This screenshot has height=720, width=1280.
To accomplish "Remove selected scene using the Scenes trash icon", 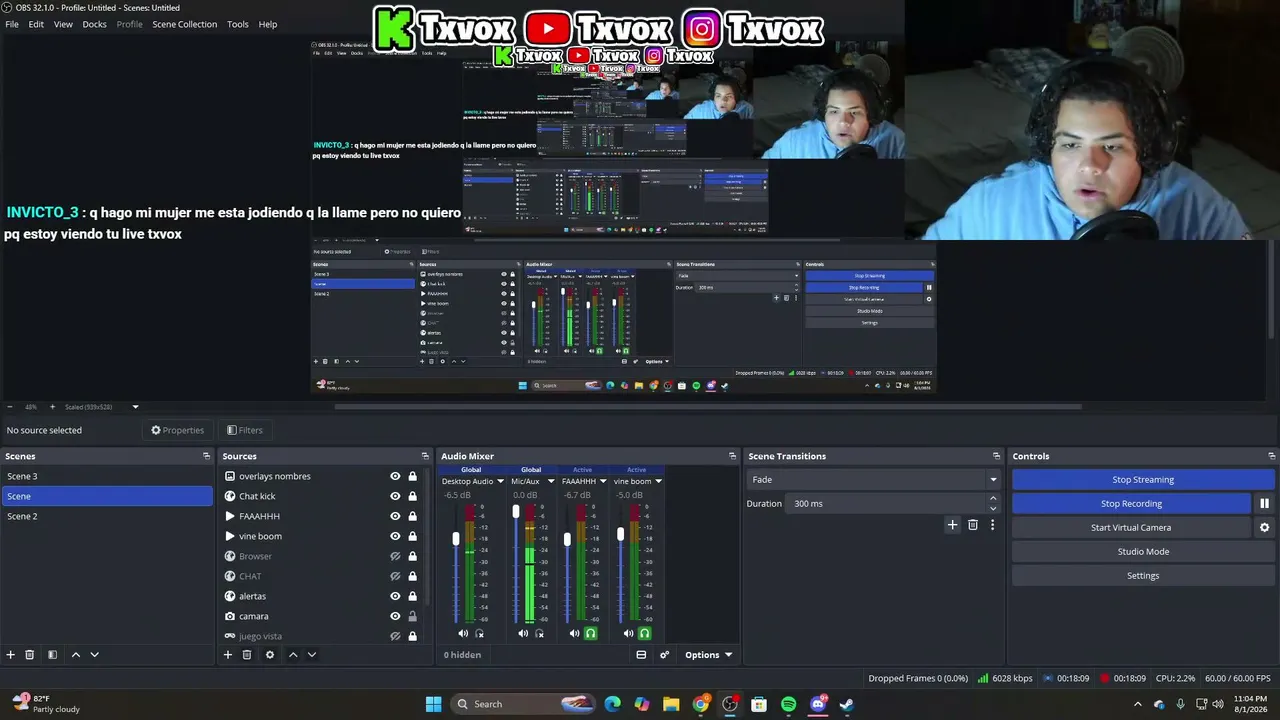I will [30, 655].
